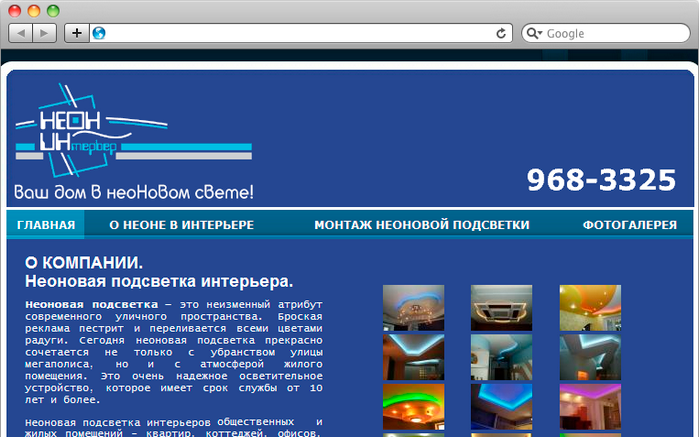Screen dimensions: 699x437
Task: Open the yellow-orange ceiling photo thumbnail
Action: tap(590, 307)
